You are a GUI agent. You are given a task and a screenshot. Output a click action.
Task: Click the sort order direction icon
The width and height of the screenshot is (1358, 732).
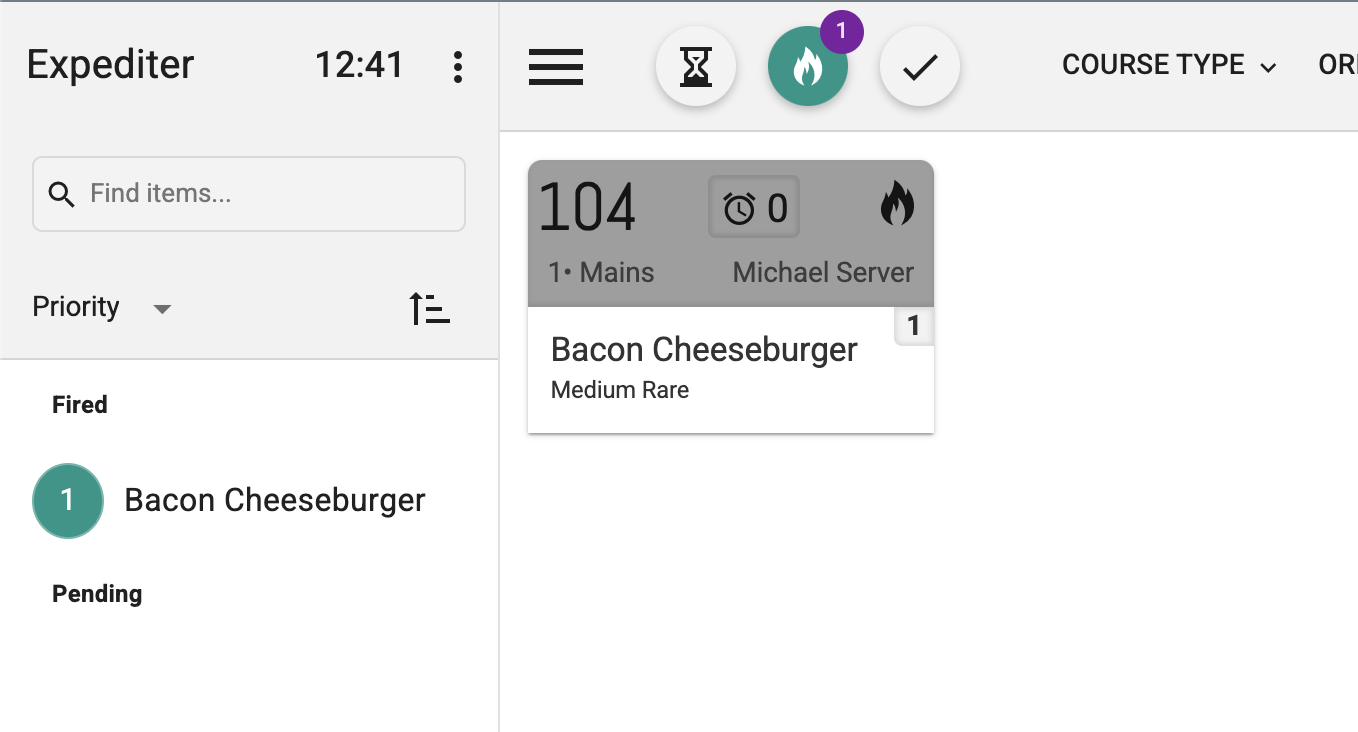pos(430,308)
